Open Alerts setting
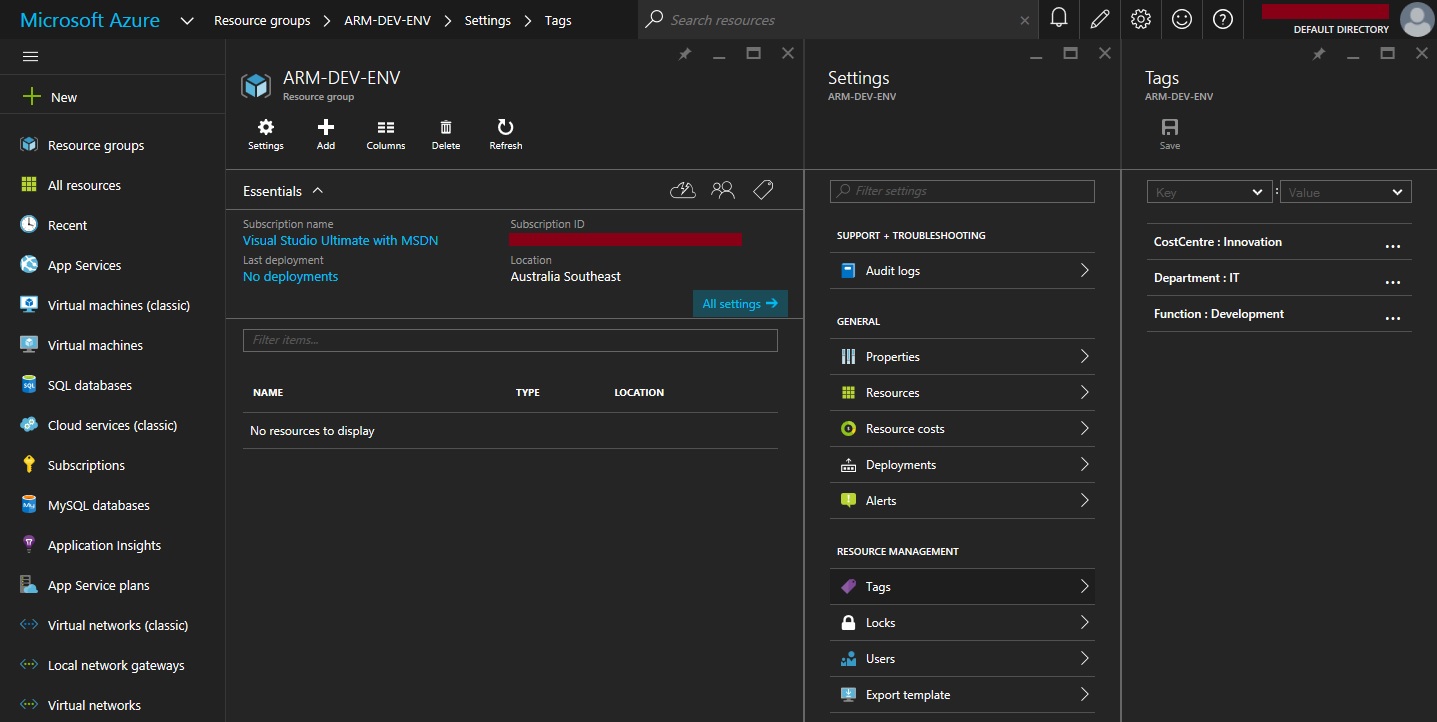 (x=962, y=500)
